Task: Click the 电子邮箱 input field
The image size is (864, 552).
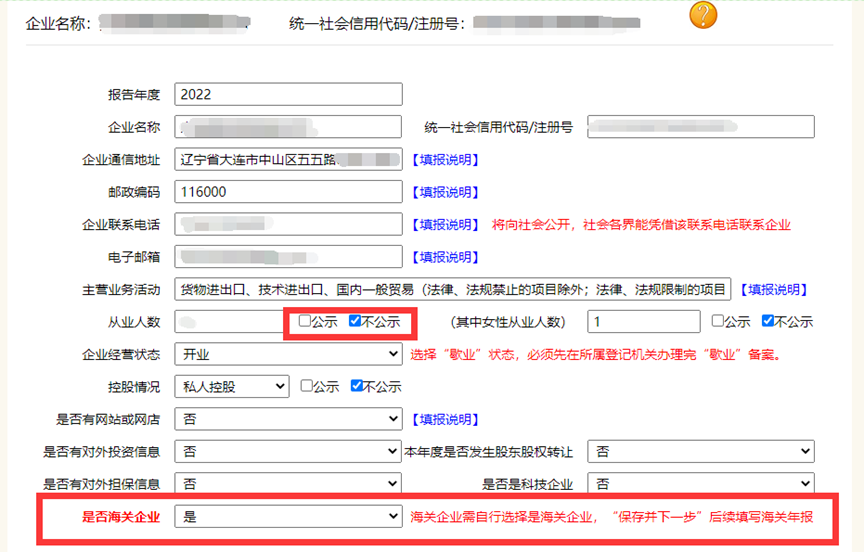Action: click(288, 257)
